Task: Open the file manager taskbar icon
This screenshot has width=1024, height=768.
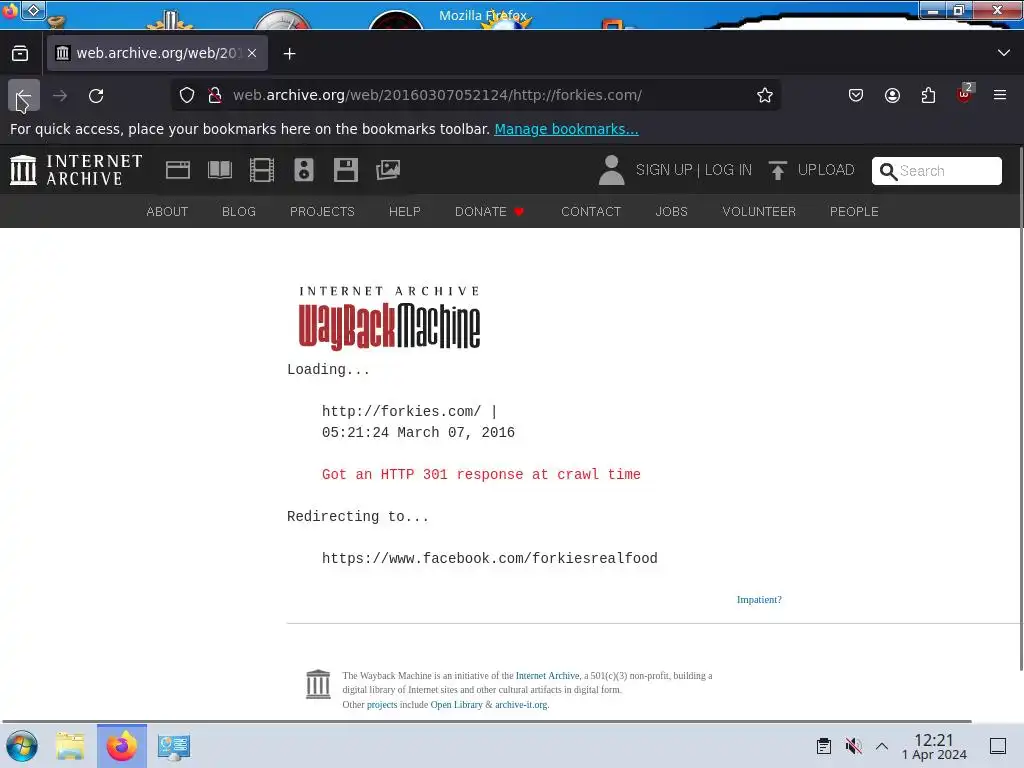Action: pos(70,746)
